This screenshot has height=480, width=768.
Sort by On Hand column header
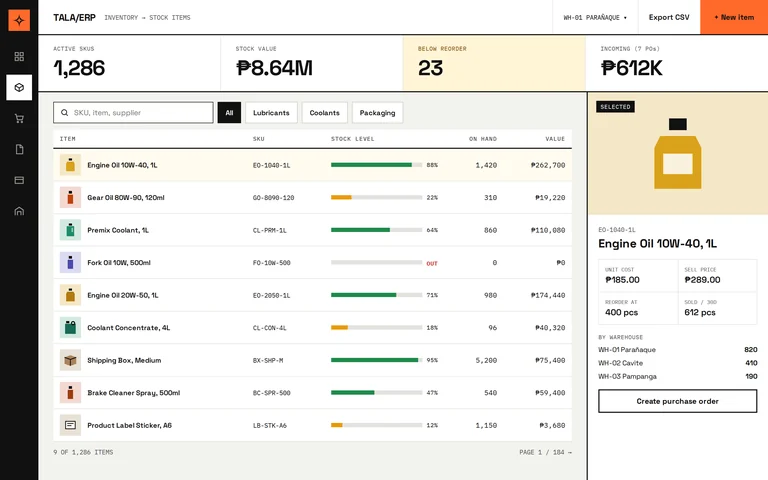483,139
